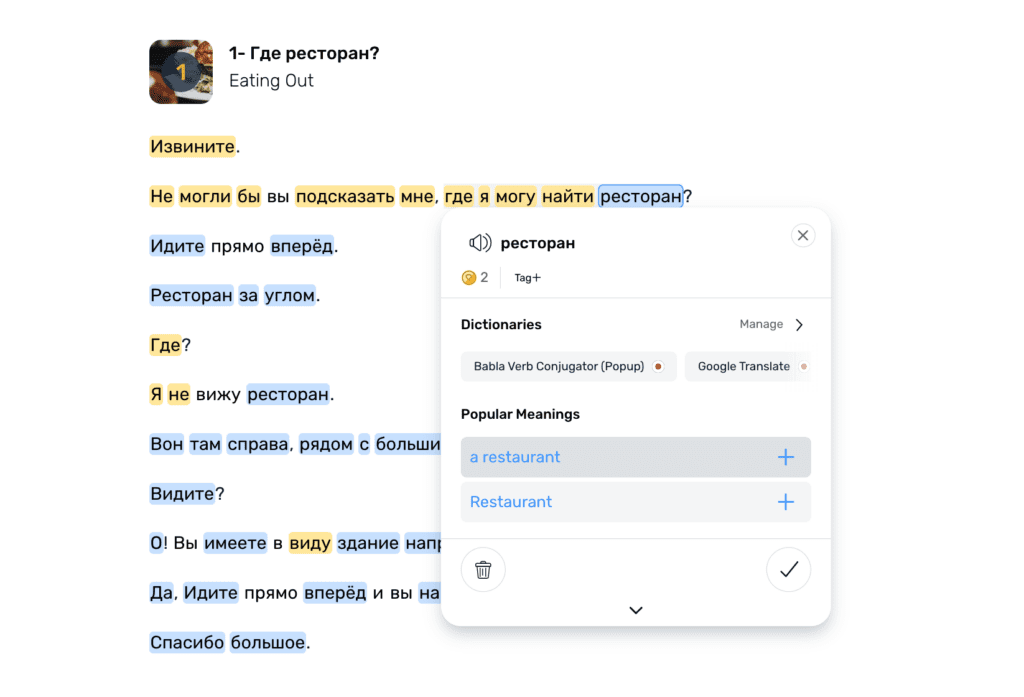Open the Manage dictionaries chevron
Image resolution: width=1024 pixels, height=697 pixels.
click(799, 325)
